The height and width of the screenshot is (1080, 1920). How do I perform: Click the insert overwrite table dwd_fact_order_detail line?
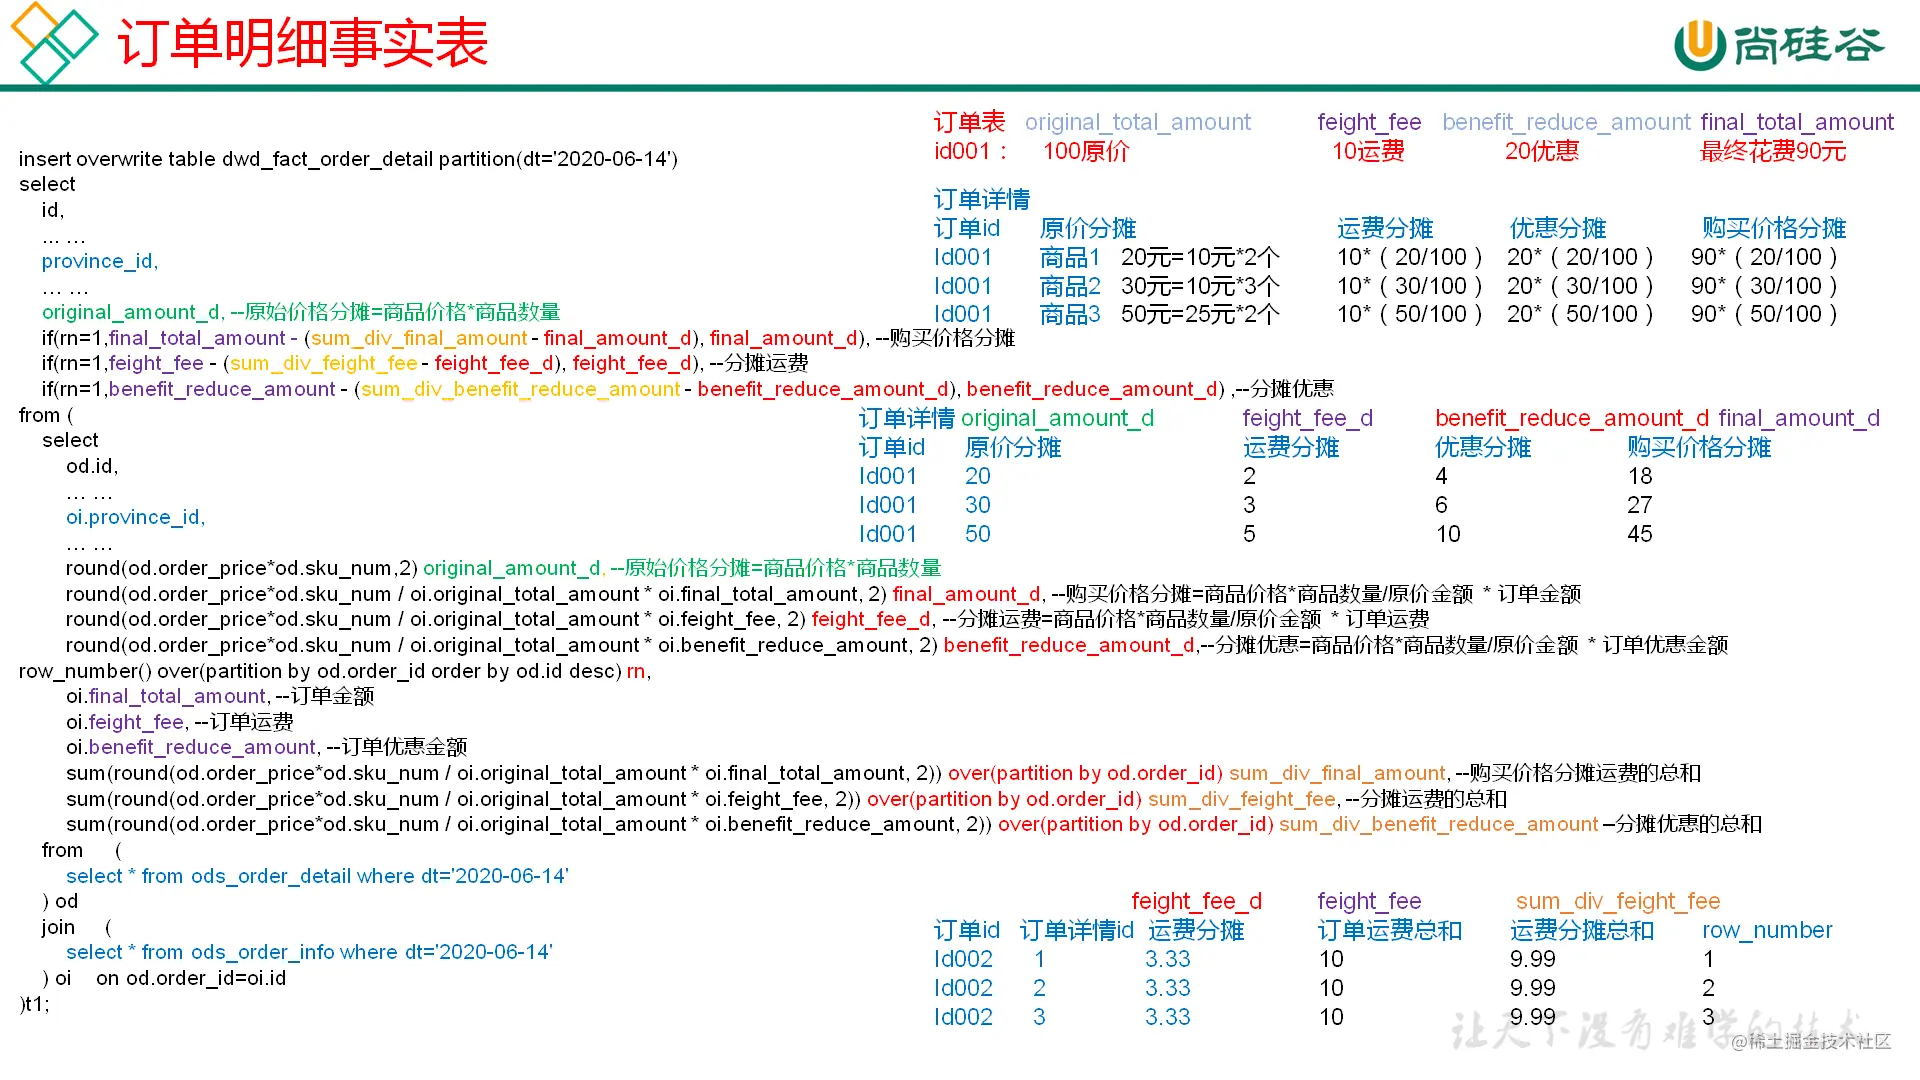pyautogui.click(x=348, y=159)
